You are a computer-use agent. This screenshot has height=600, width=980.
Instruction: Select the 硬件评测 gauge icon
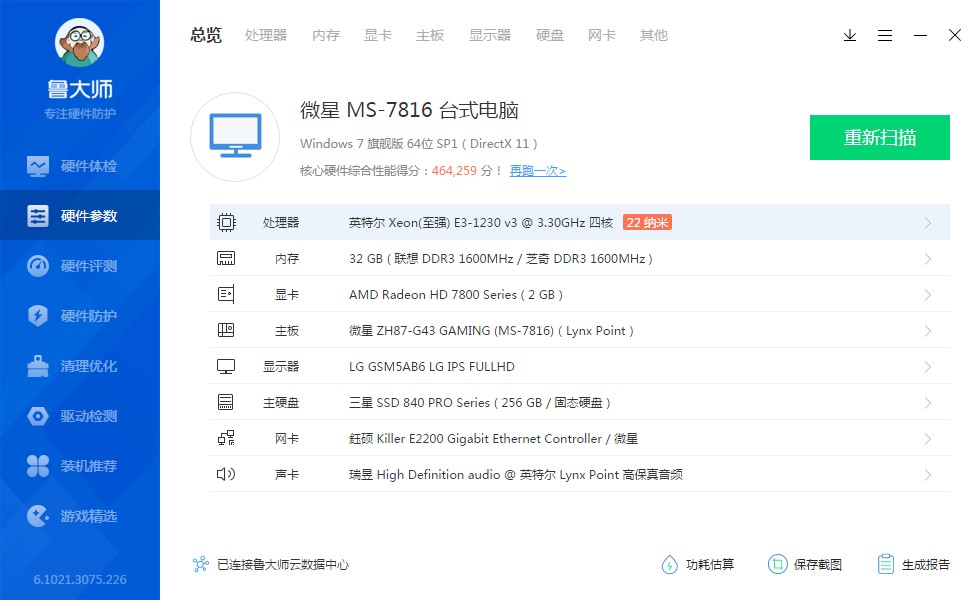[x=38, y=266]
